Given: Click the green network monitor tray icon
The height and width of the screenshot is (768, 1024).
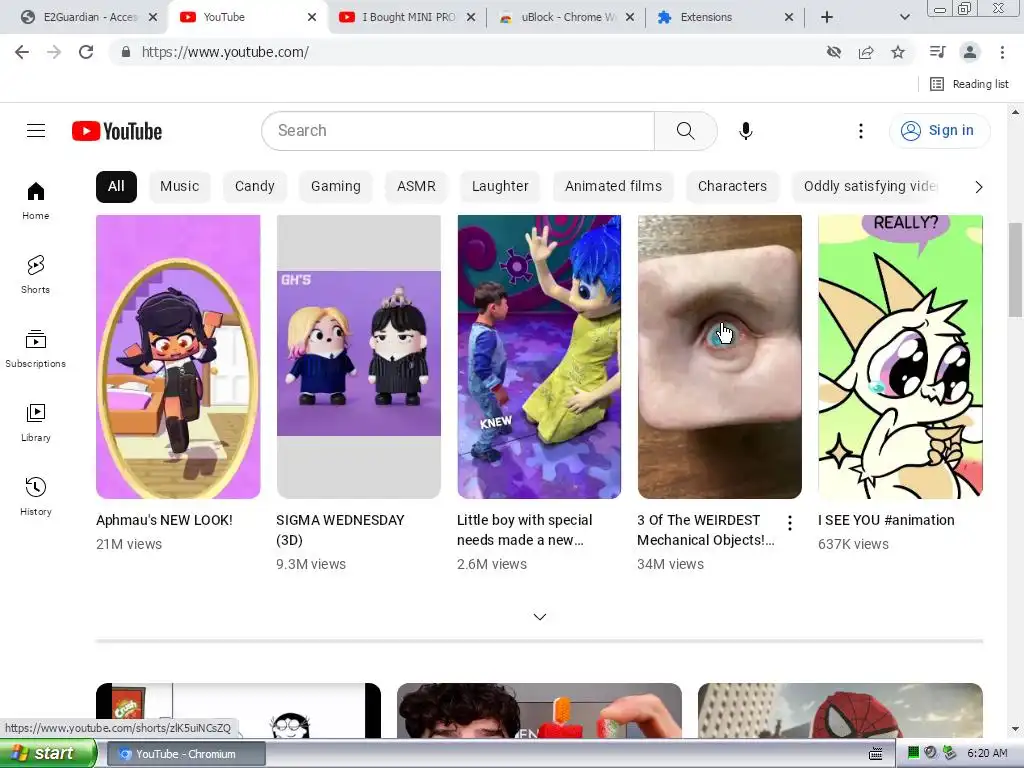Looking at the screenshot, I should tap(914, 754).
